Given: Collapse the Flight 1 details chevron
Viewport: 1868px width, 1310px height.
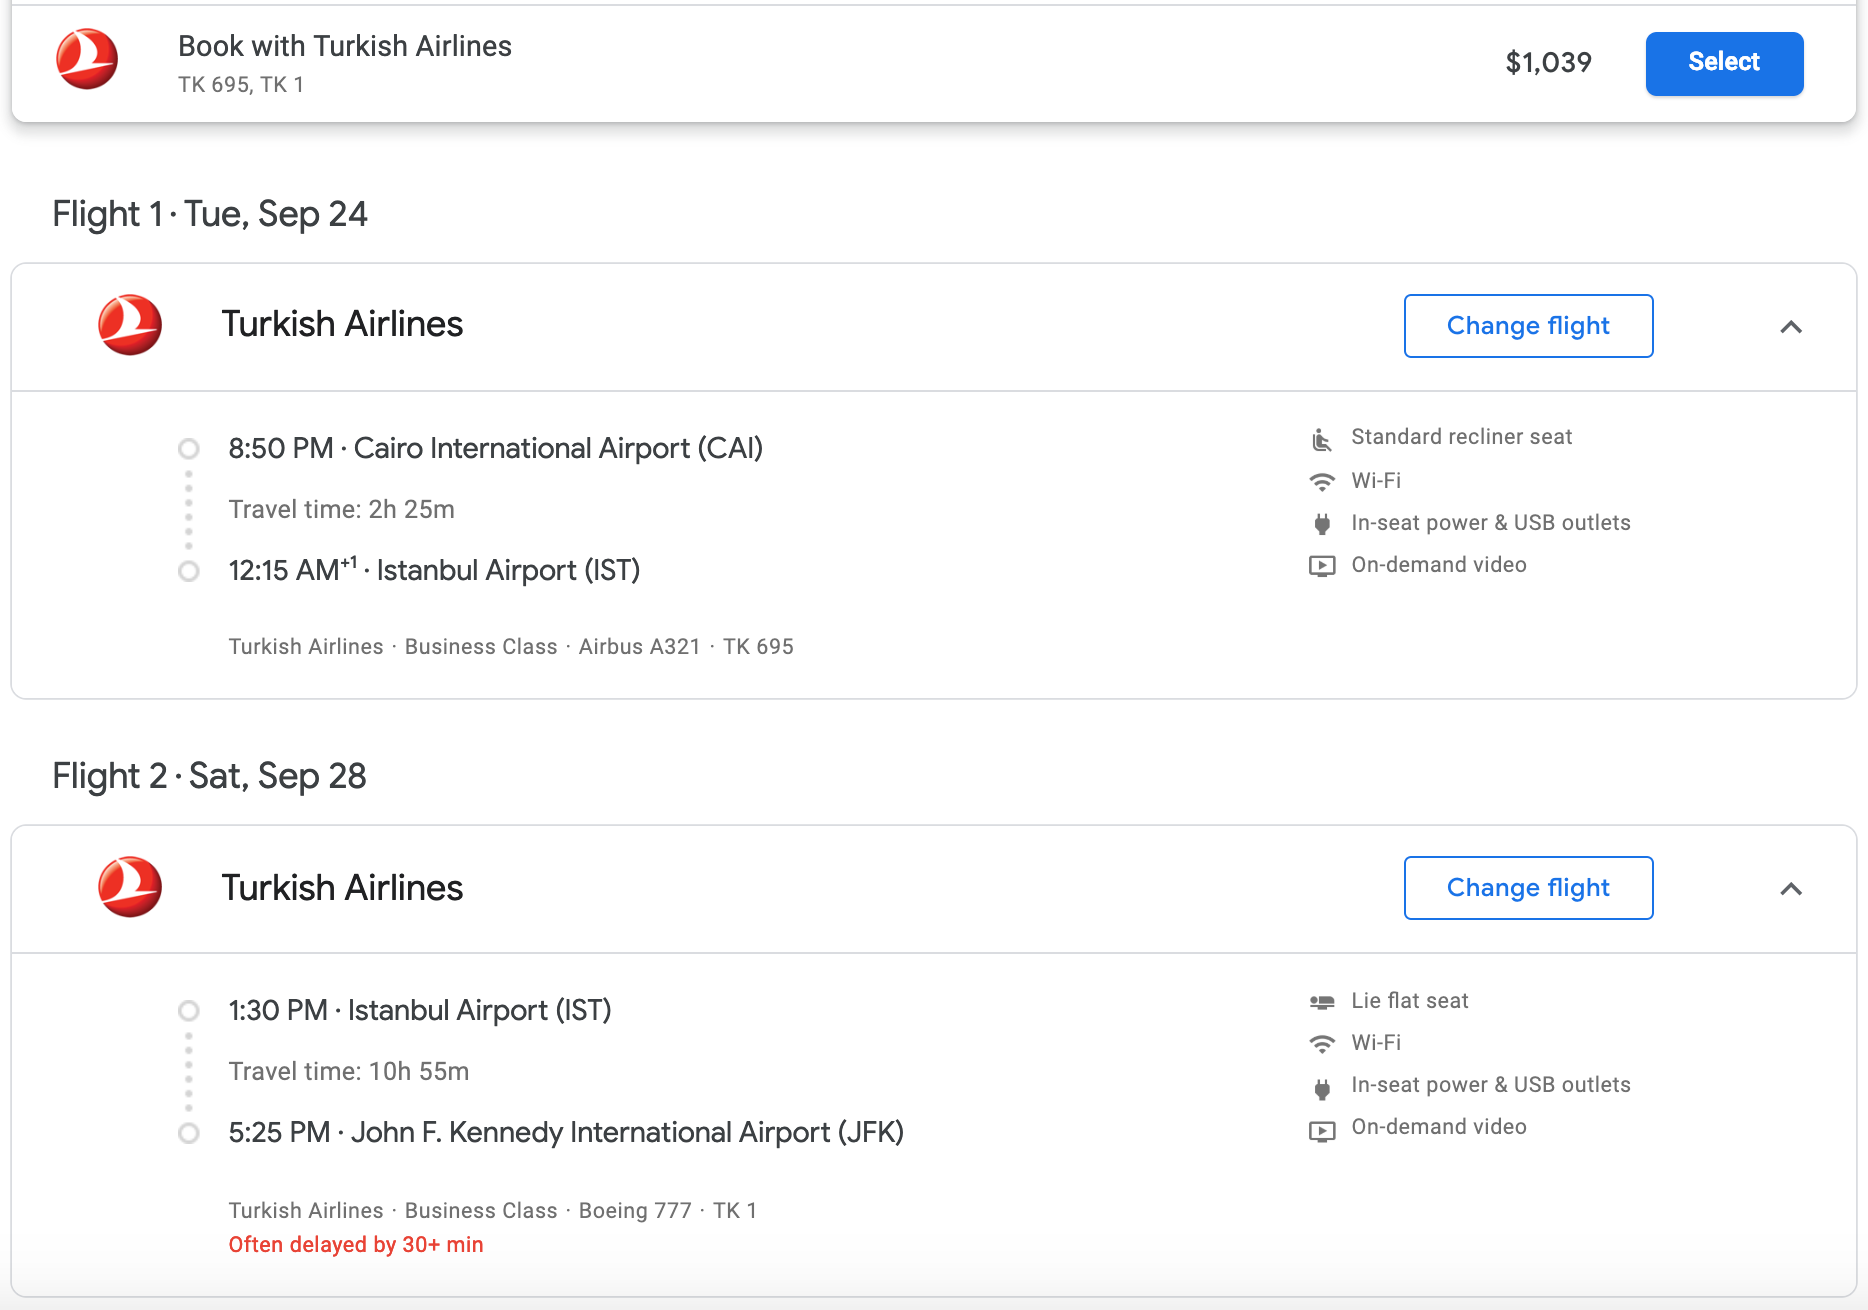Looking at the screenshot, I should pyautogui.click(x=1791, y=327).
